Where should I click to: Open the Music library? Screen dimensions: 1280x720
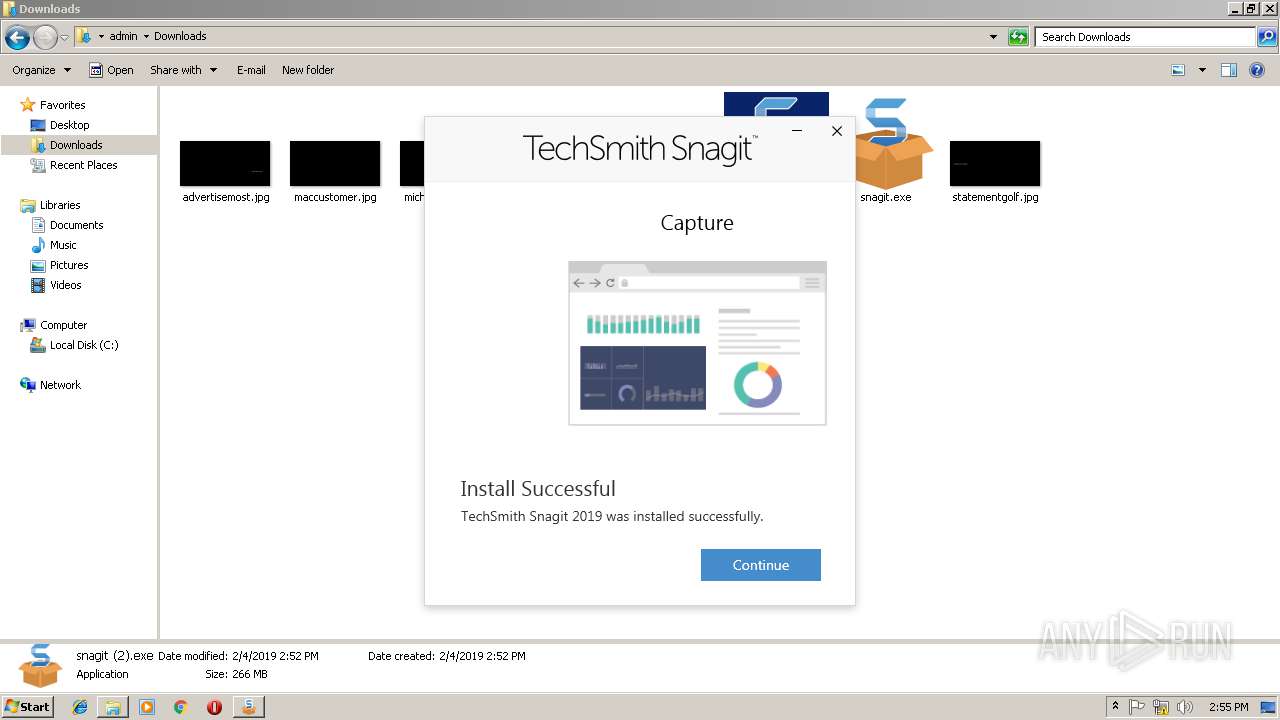pyautogui.click(x=63, y=245)
